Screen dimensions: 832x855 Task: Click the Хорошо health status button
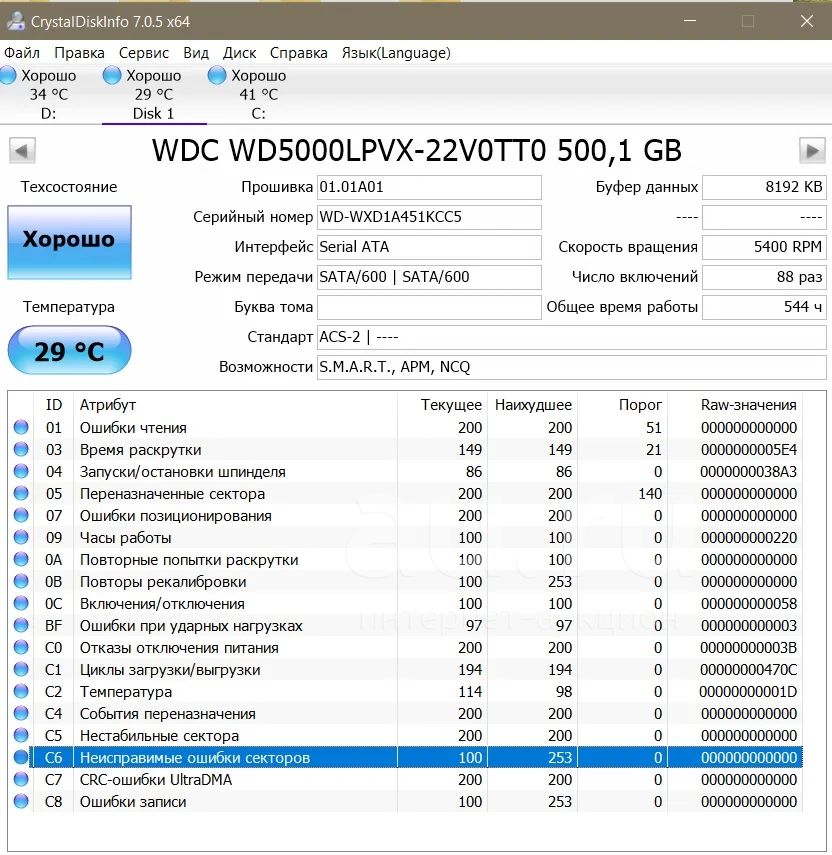(69, 242)
